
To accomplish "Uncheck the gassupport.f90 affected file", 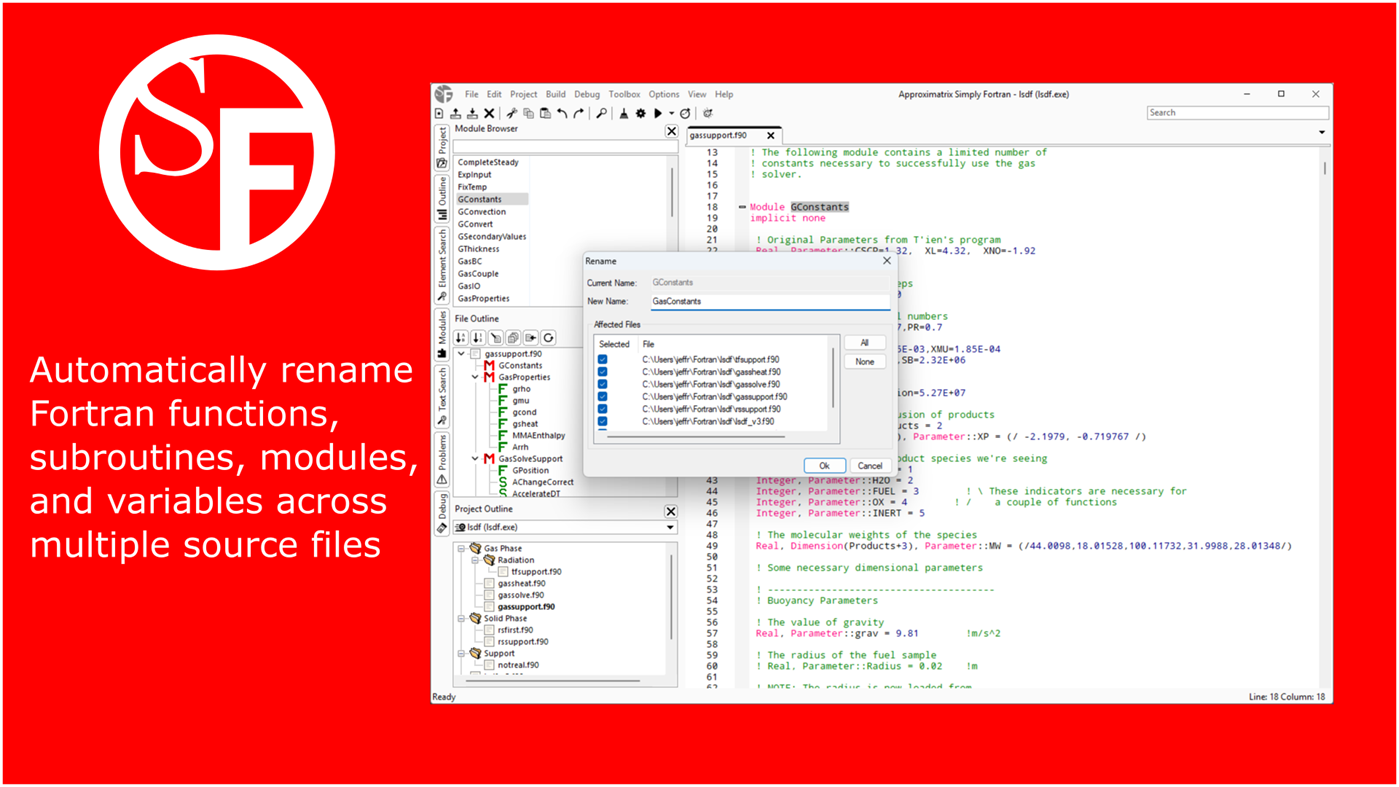I will 602,397.
